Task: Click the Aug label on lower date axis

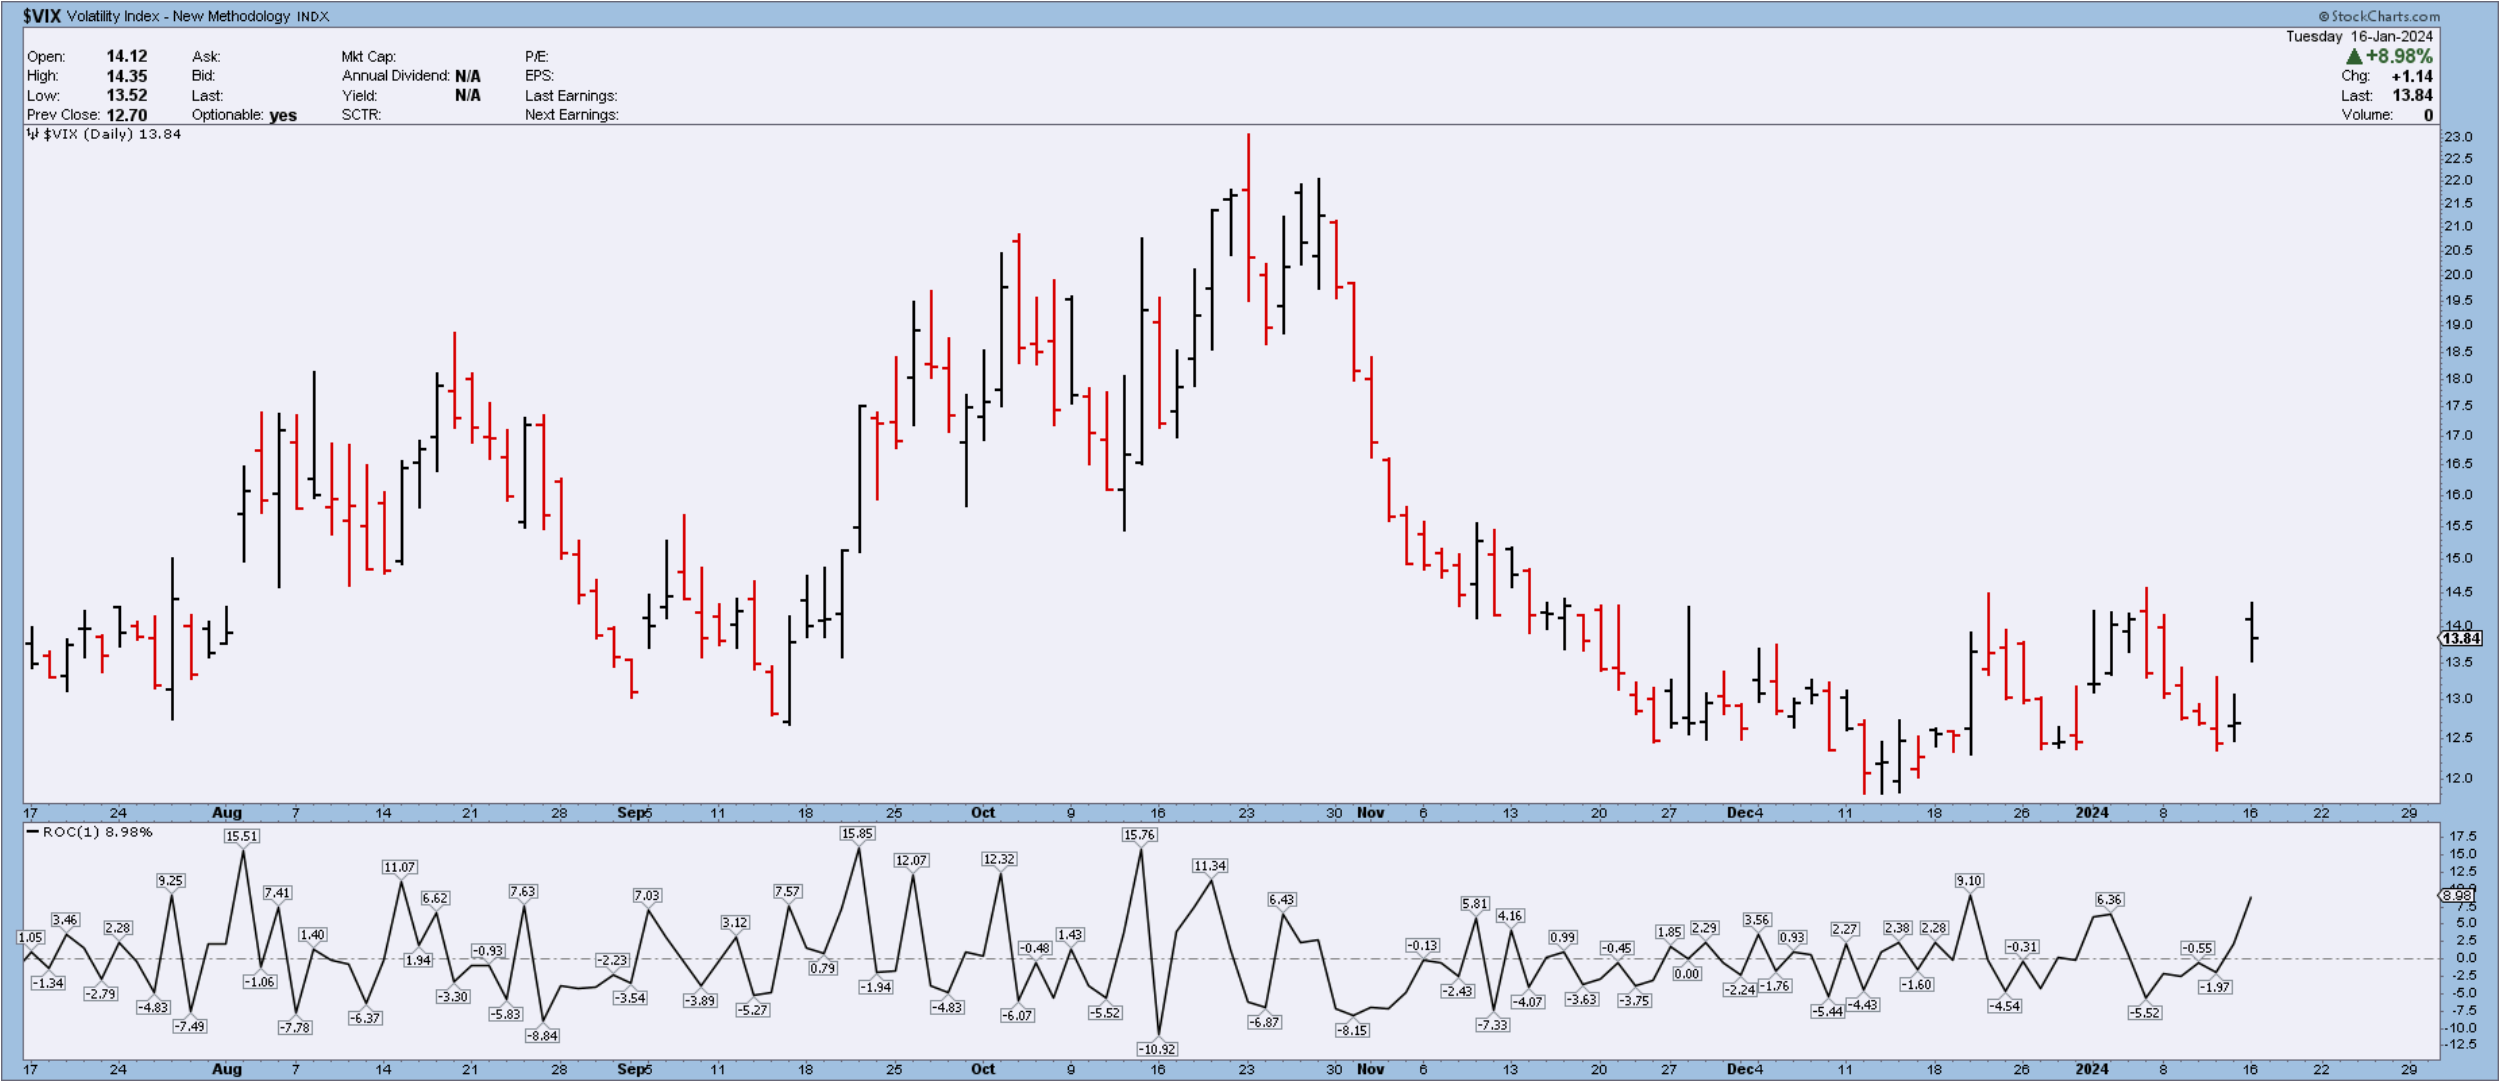Action: tap(227, 1069)
